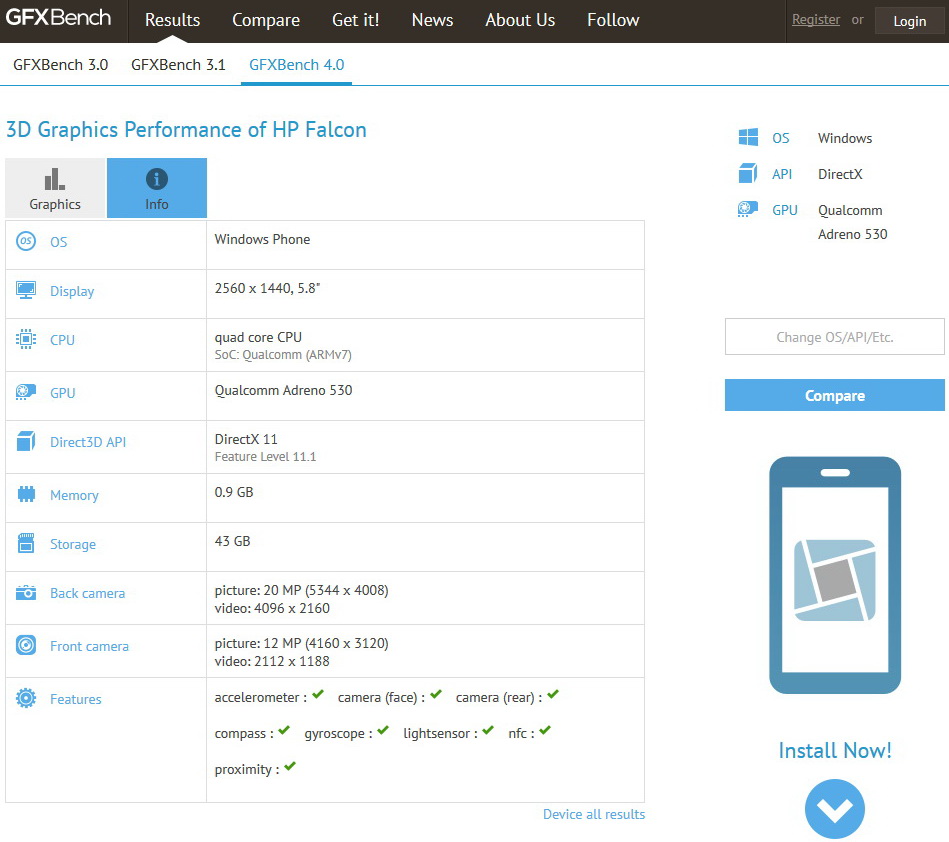Click the phone illustration image
This screenshot has height=842, width=949.
[835, 575]
